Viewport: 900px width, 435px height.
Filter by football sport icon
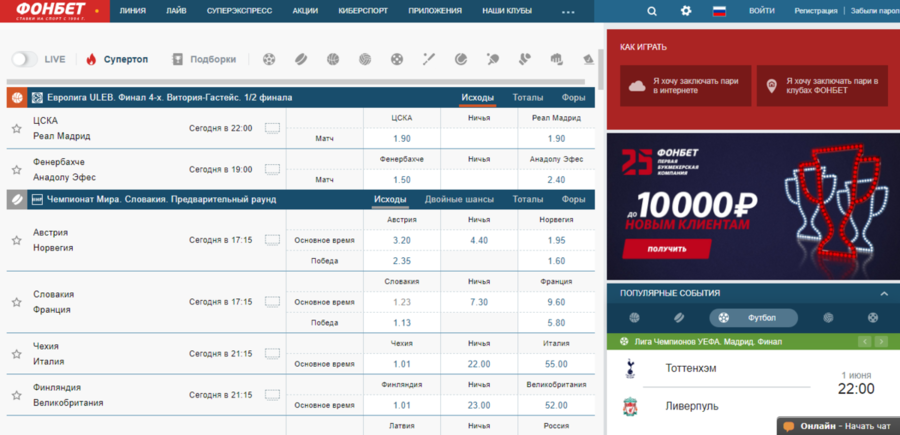pyautogui.click(x=270, y=59)
